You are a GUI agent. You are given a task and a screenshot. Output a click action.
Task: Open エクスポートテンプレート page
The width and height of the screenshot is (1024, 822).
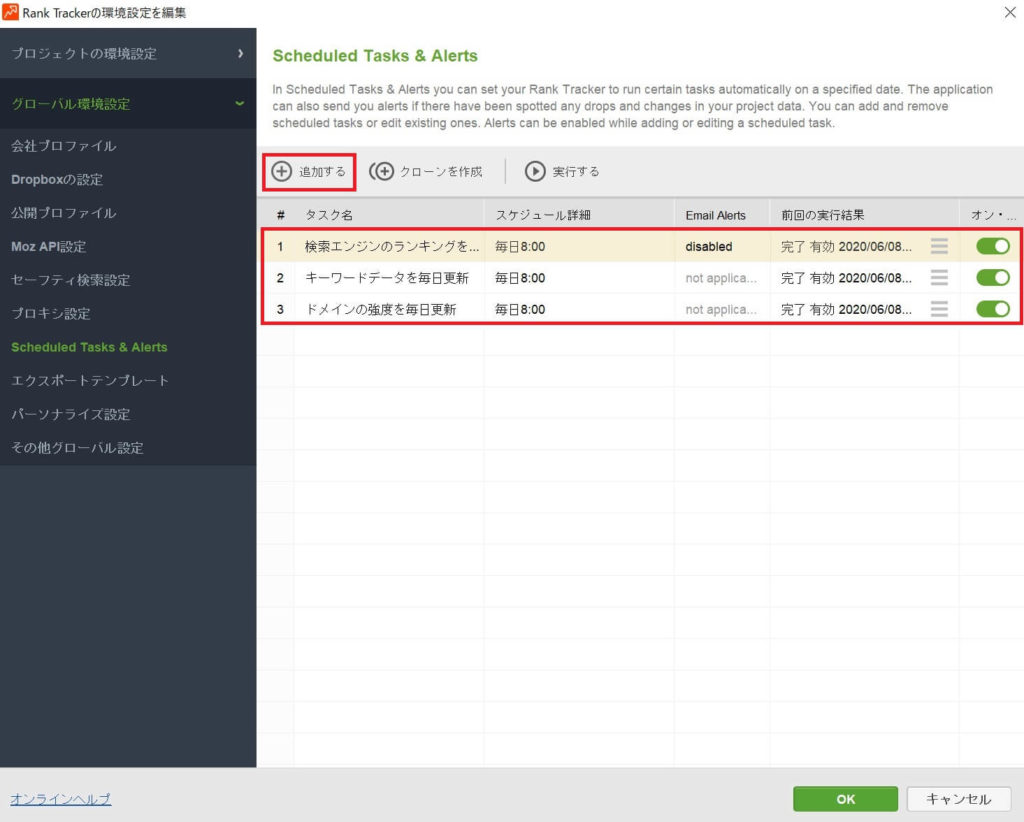click(x=89, y=381)
